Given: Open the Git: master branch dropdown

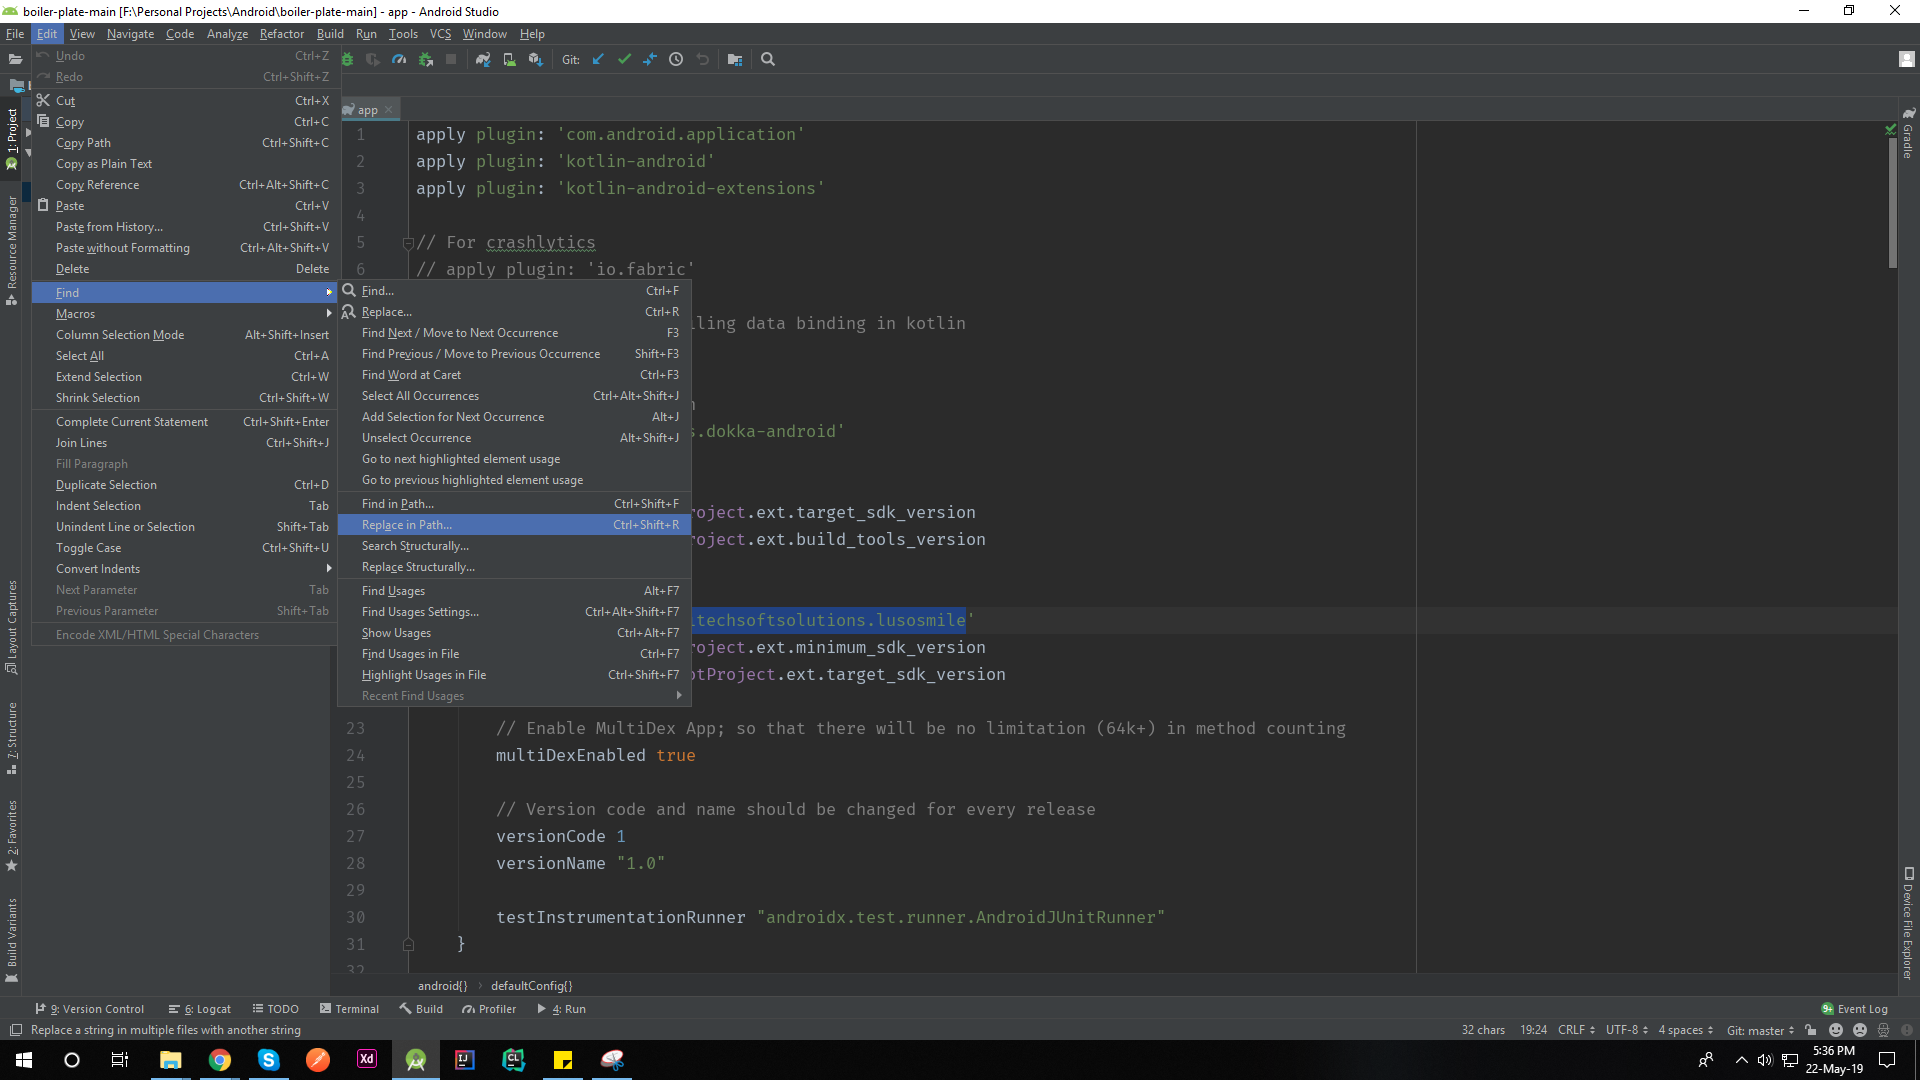Looking at the screenshot, I should [x=1759, y=1030].
